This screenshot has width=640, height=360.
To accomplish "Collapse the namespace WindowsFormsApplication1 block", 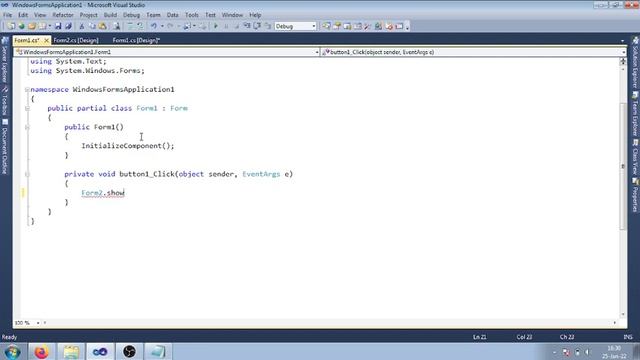I will (27, 90).
